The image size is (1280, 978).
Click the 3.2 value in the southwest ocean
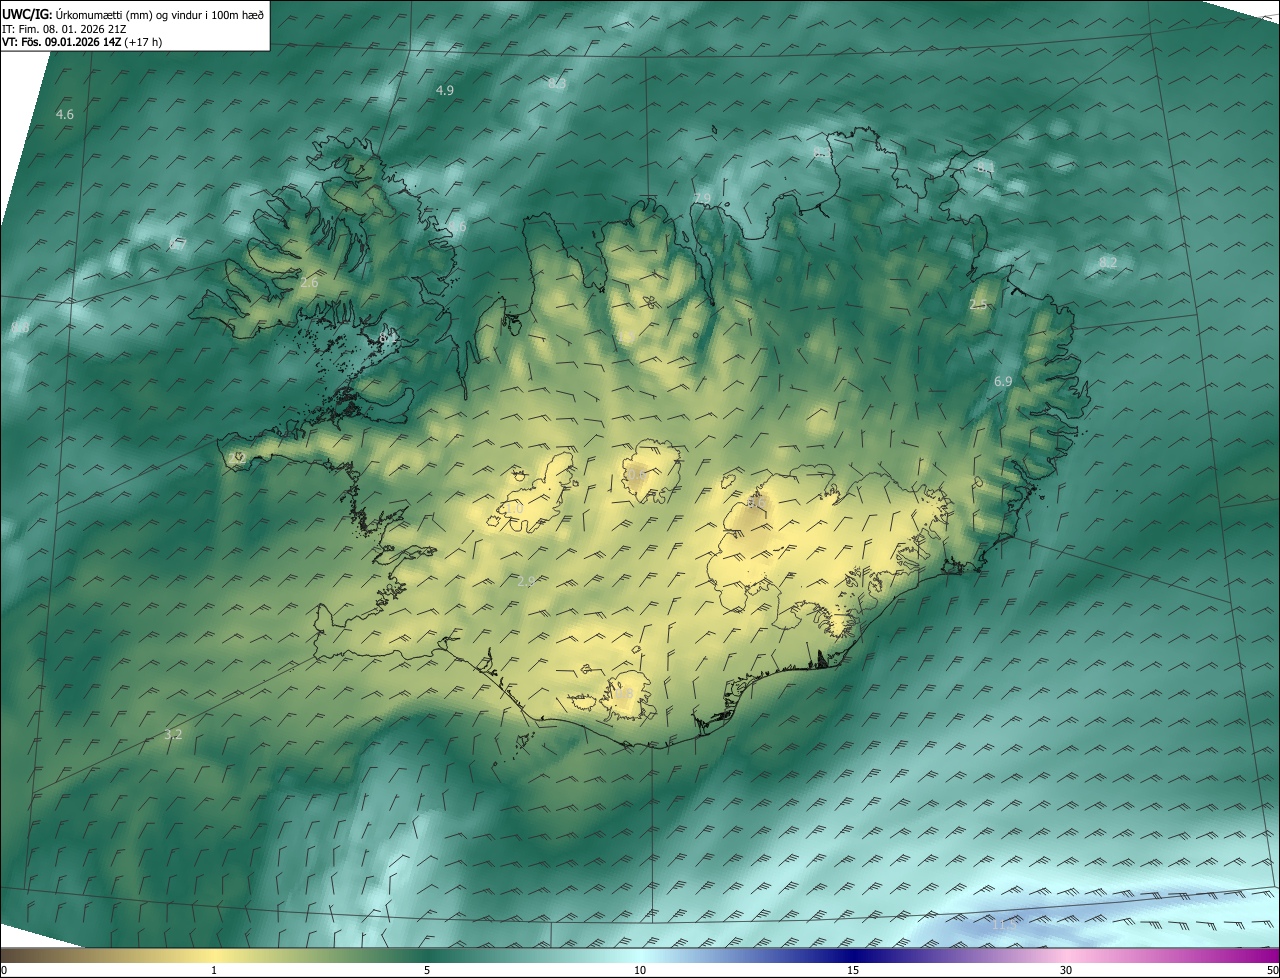point(173,734)
